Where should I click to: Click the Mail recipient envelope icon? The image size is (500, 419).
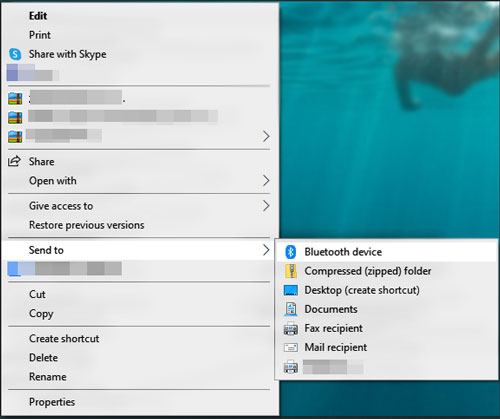pos(291,348)
